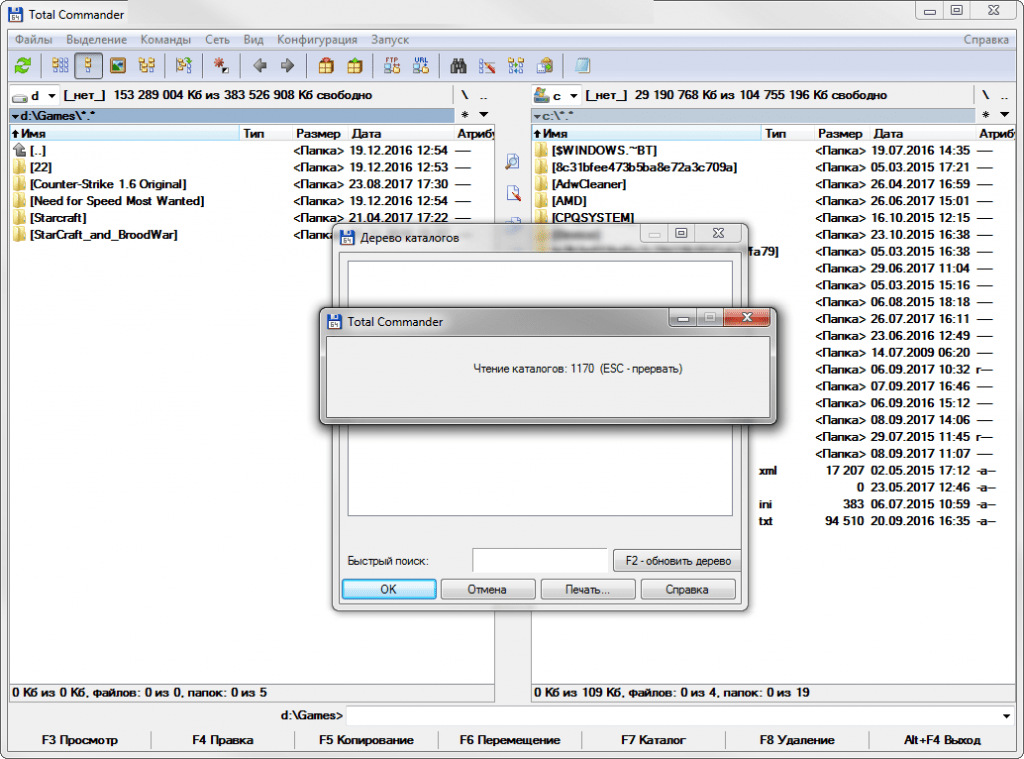This screenshot has width=1024, height=759.
Task: Open left panel directory history arrow
Action: [x=484, y=116]
